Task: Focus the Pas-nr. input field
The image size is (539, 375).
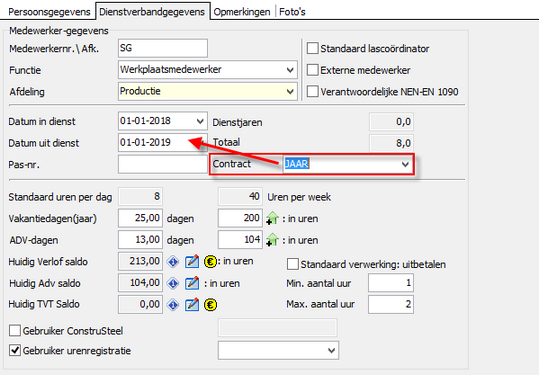Action: coord(163,164)
